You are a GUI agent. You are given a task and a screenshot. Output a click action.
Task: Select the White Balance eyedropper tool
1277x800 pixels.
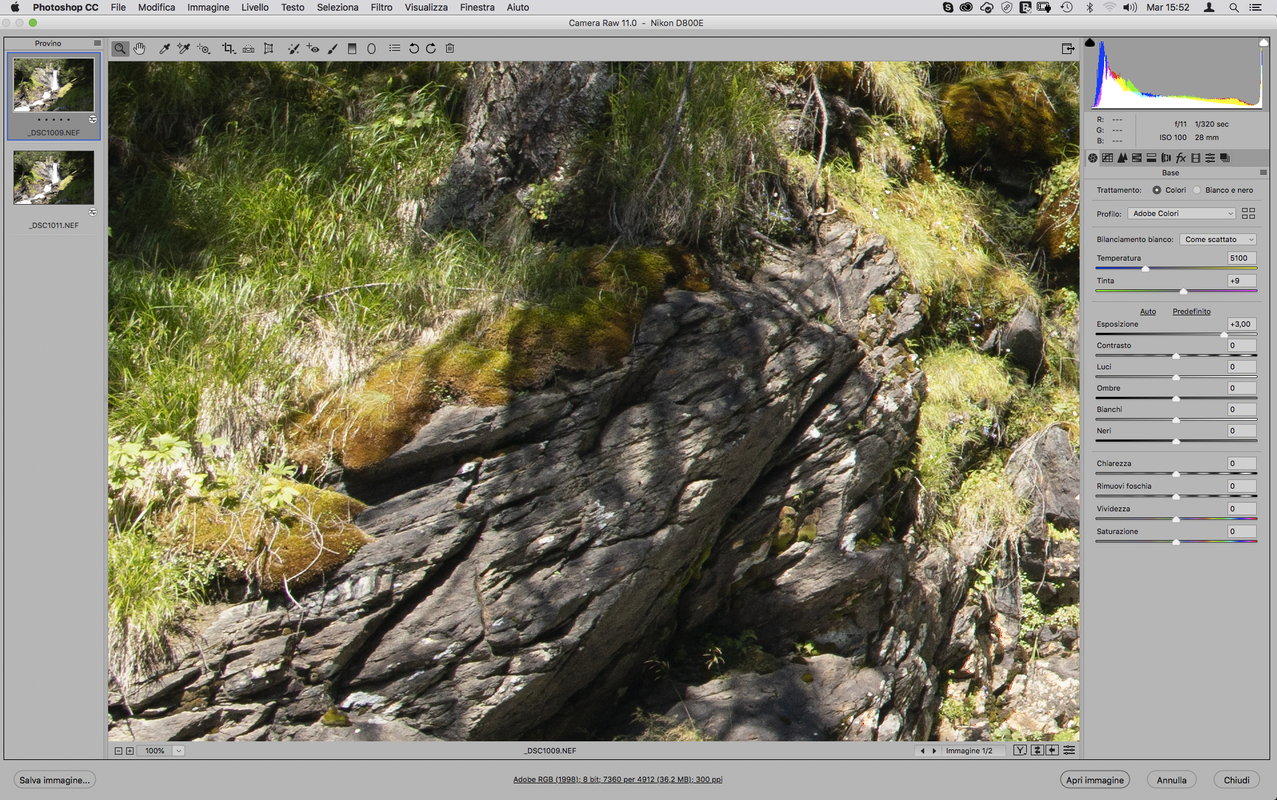click(x=164, y=48)
